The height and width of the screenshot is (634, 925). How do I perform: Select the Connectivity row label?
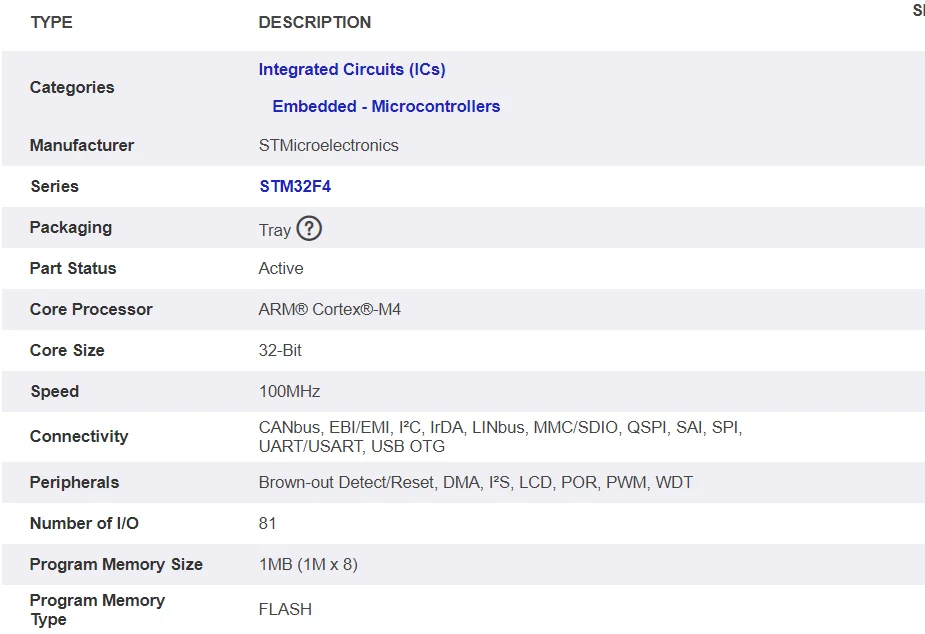coord(79,437)
